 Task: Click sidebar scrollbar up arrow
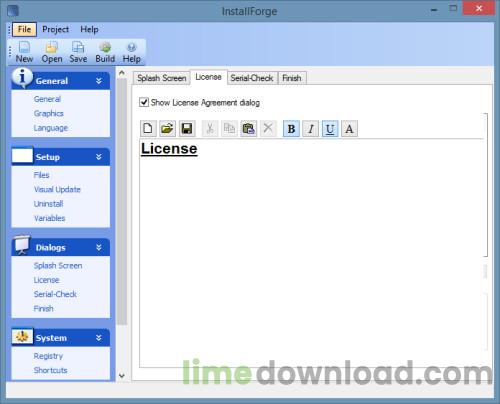pyautogui.click(x=122, y=73)
